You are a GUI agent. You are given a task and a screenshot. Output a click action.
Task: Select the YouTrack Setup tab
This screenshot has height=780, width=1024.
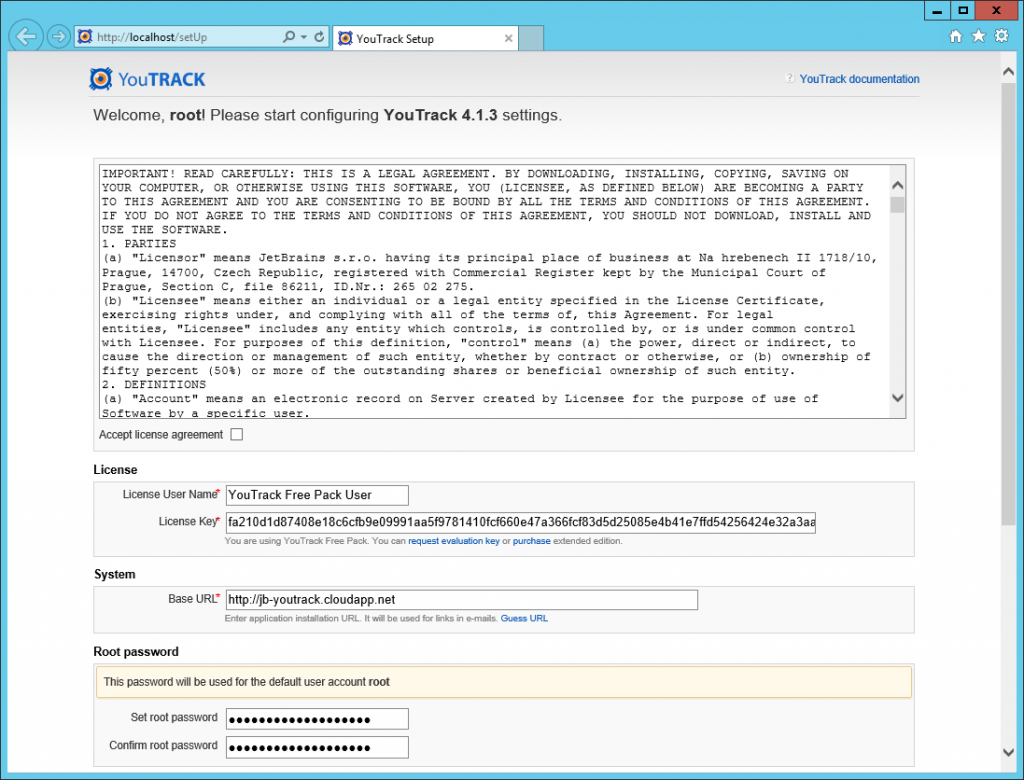425,39
